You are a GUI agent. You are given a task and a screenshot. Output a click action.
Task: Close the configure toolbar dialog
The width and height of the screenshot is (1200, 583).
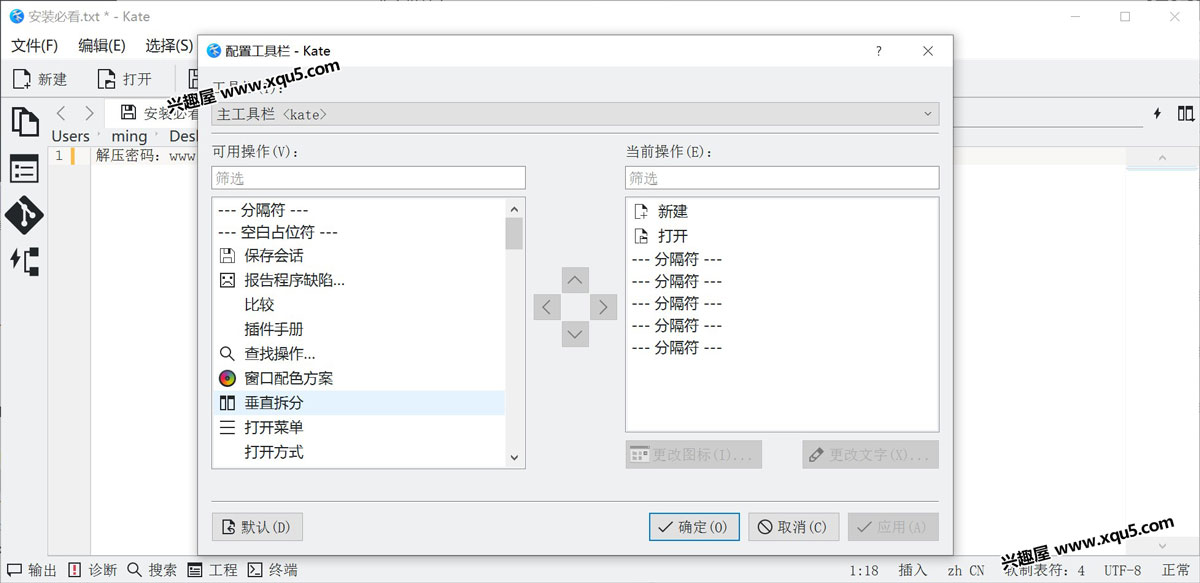point(929,51)
